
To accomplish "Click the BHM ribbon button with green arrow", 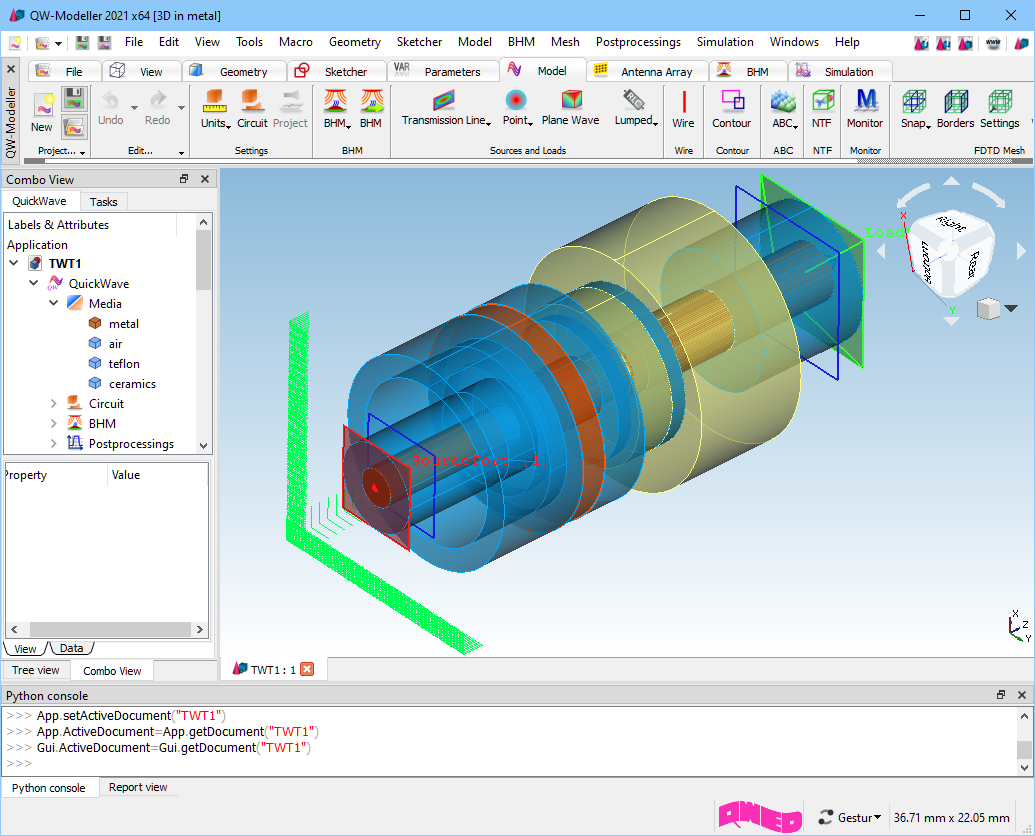I will tap(371, 109).
